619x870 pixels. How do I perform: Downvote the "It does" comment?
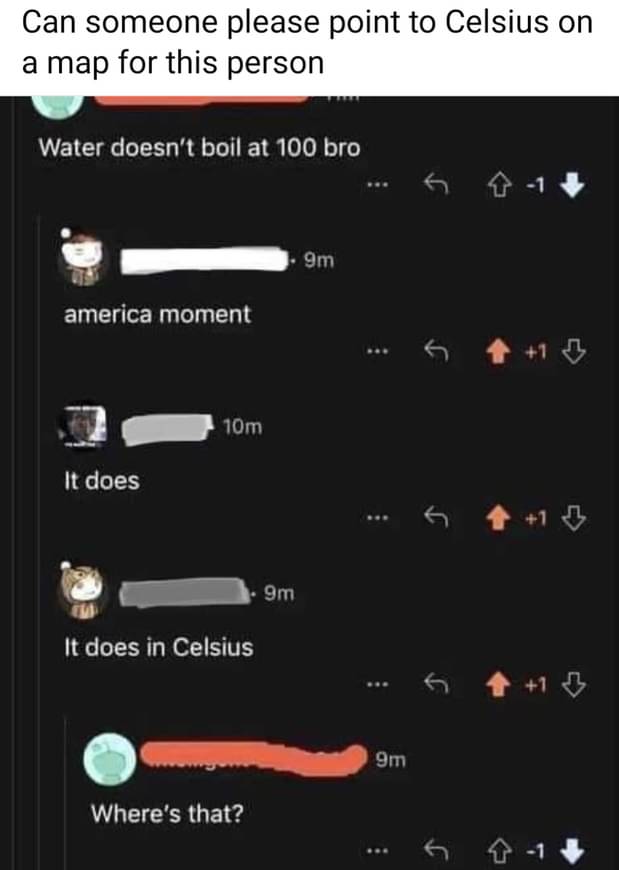[x=574, y=518]
